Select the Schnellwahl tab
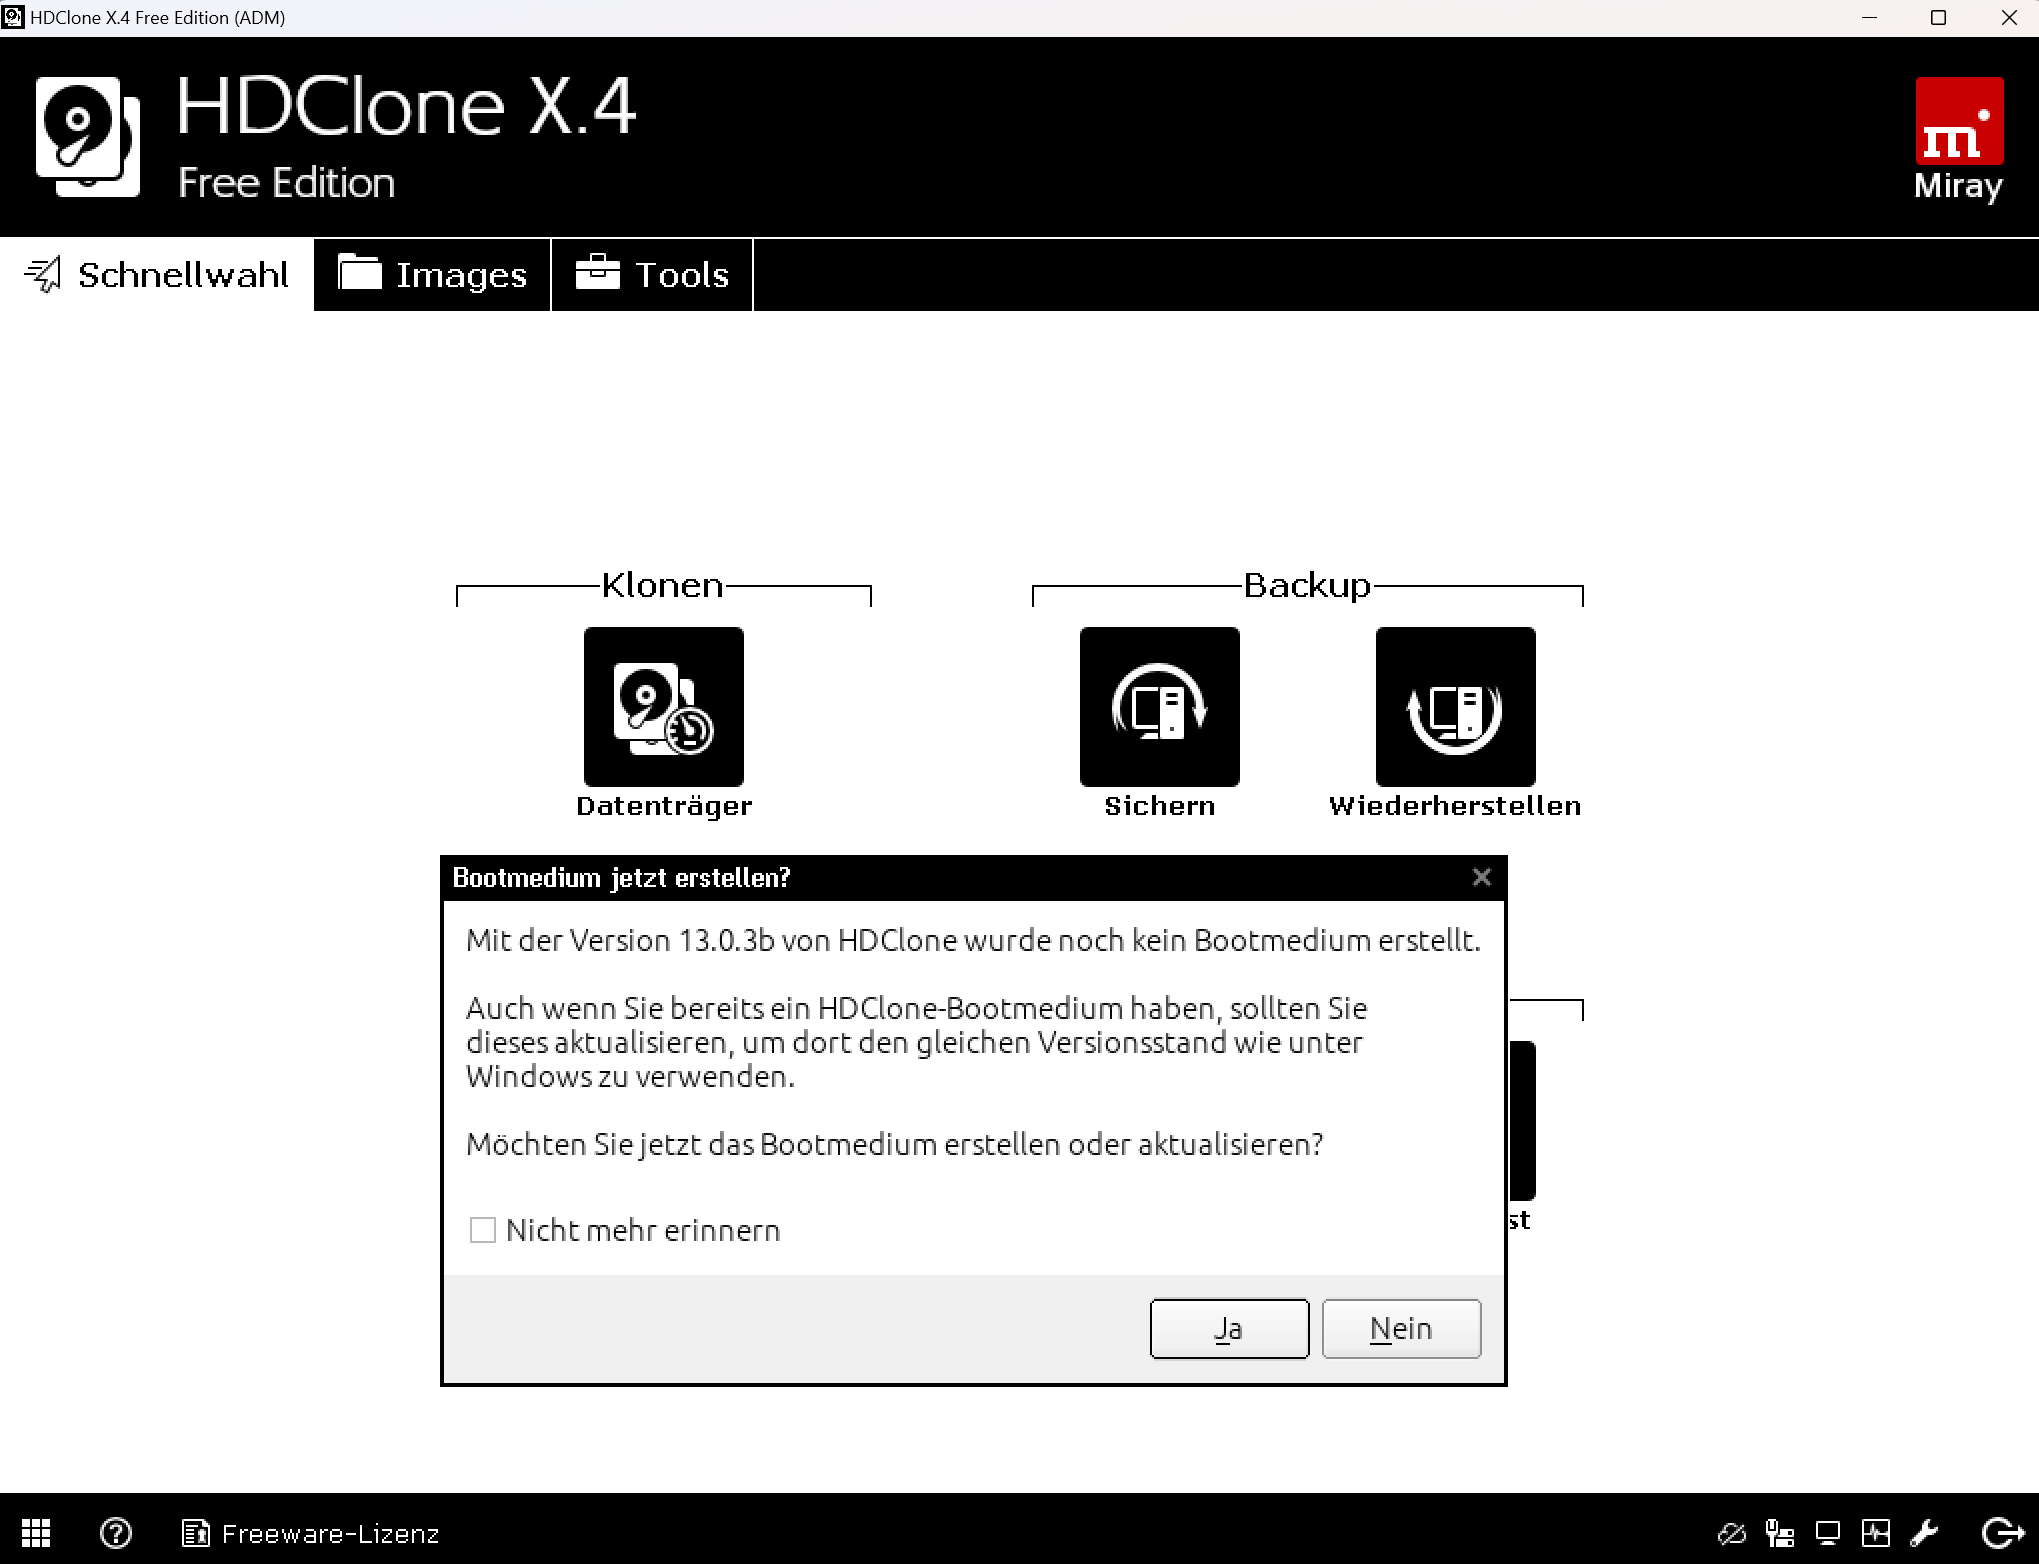The width and height of the screenshot is (2039, 1564). tap(157, 275)
